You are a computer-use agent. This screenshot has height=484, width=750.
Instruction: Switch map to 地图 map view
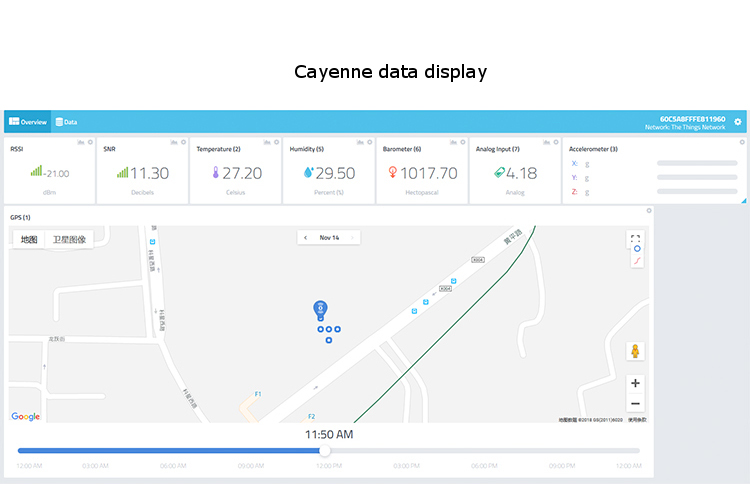click(29, 240)
